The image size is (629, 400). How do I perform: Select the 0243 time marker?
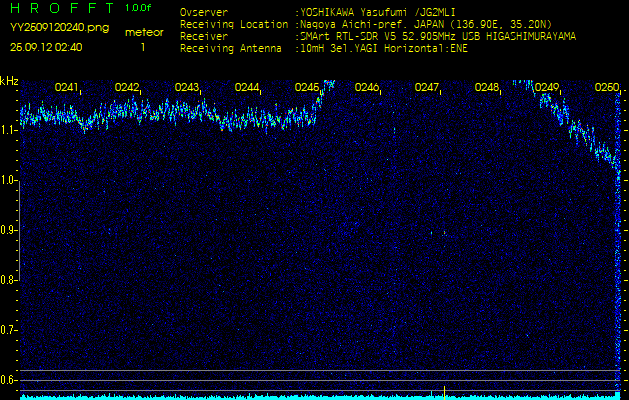187,88
